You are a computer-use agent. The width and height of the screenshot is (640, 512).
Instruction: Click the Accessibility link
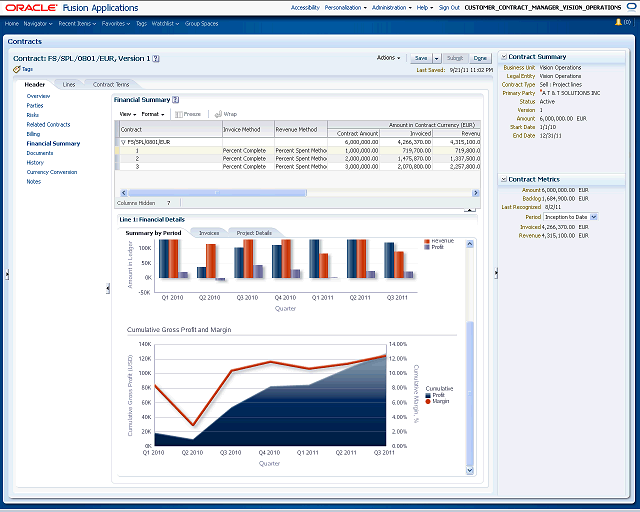pyautogui.click(x=305, y=8)
